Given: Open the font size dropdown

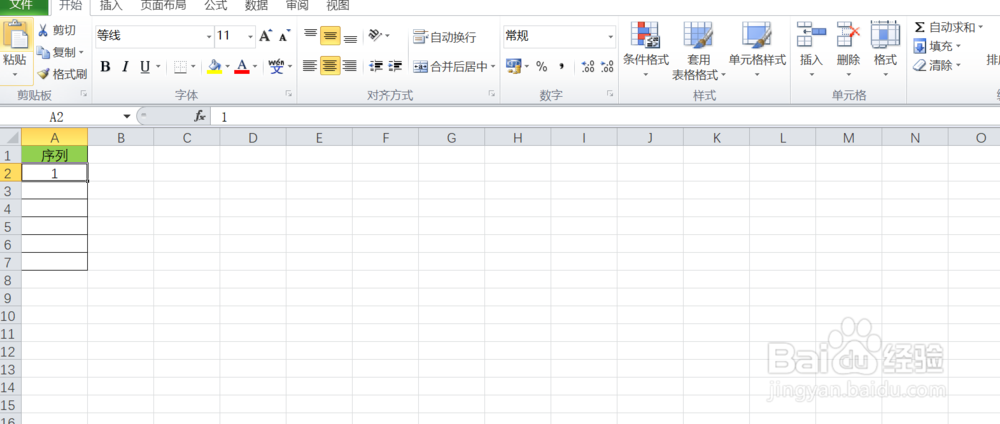Looking at the screenshot, I should click(x=252, y=37).
